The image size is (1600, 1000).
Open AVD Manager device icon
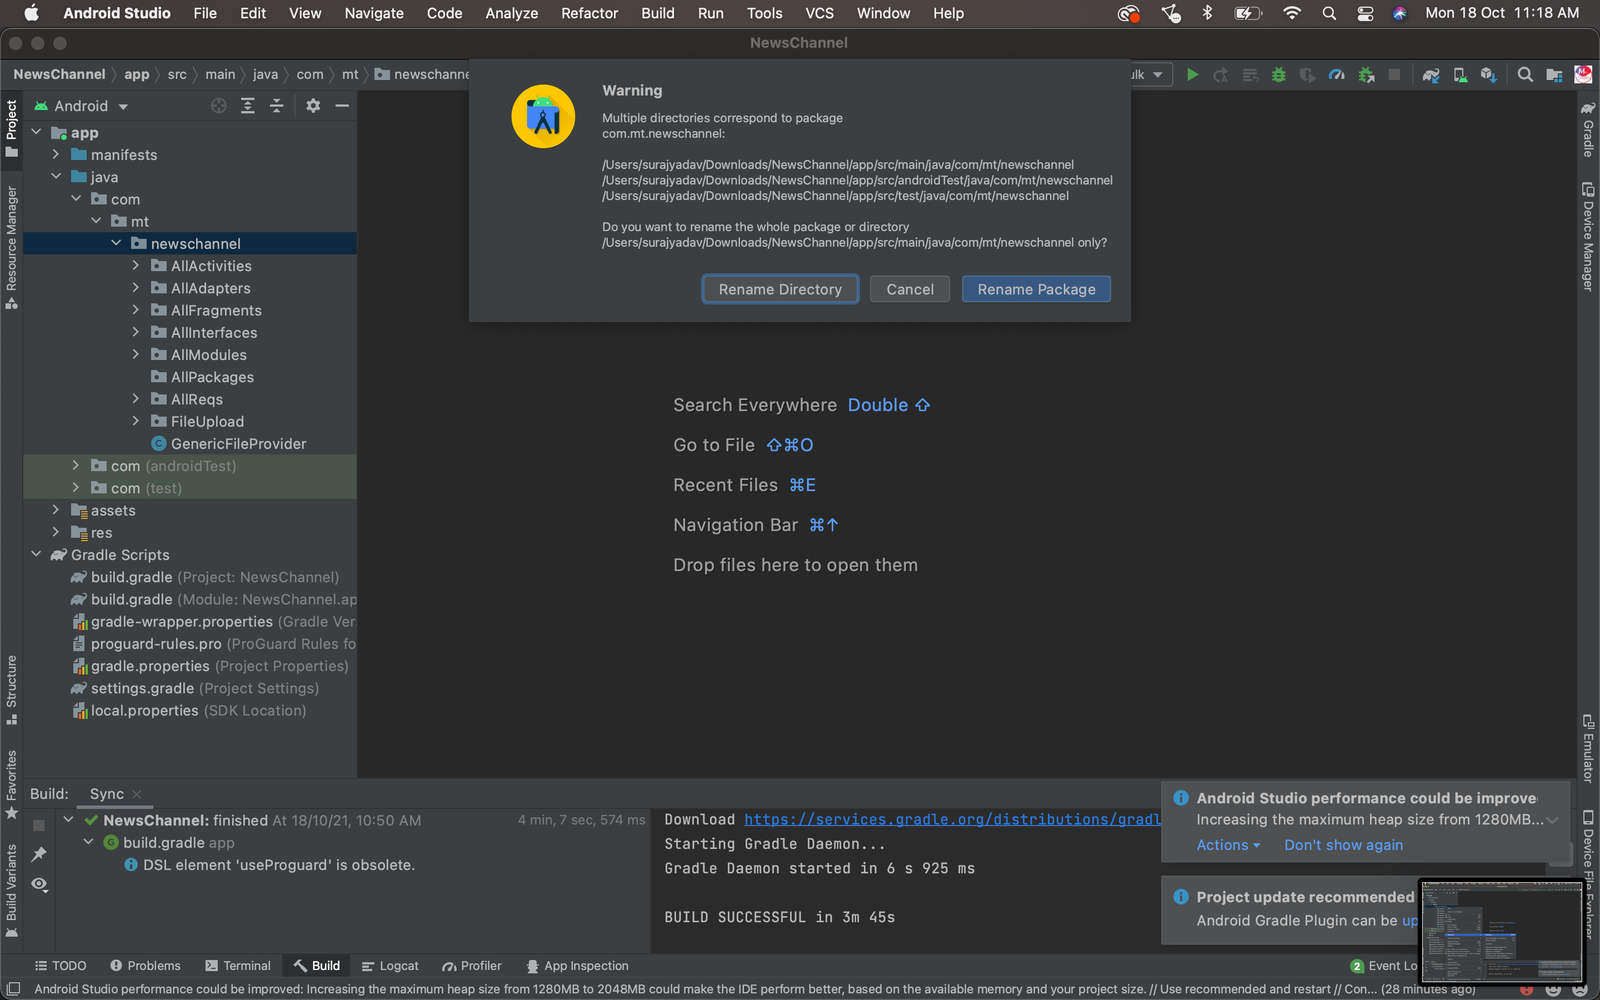coord(1460,75)
